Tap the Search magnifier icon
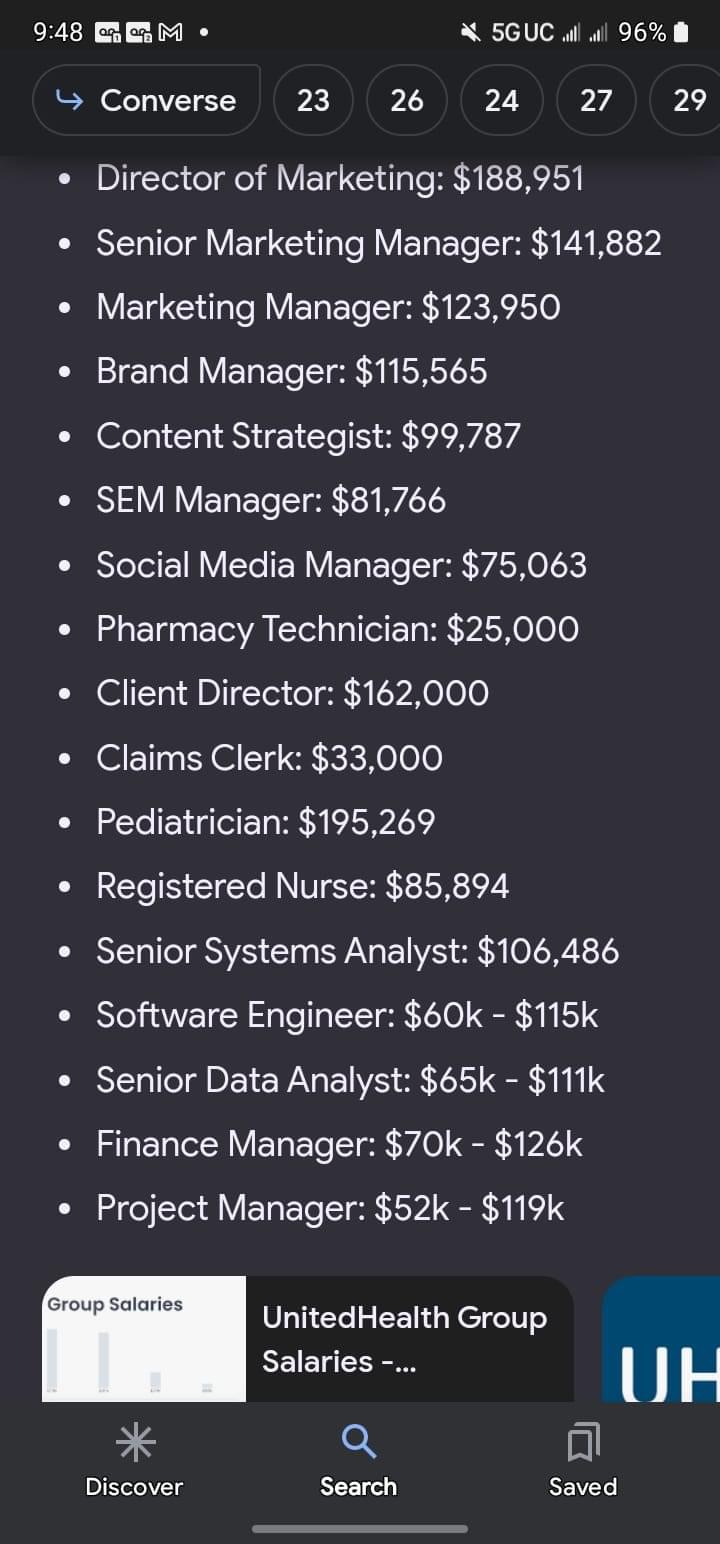 358,1441
